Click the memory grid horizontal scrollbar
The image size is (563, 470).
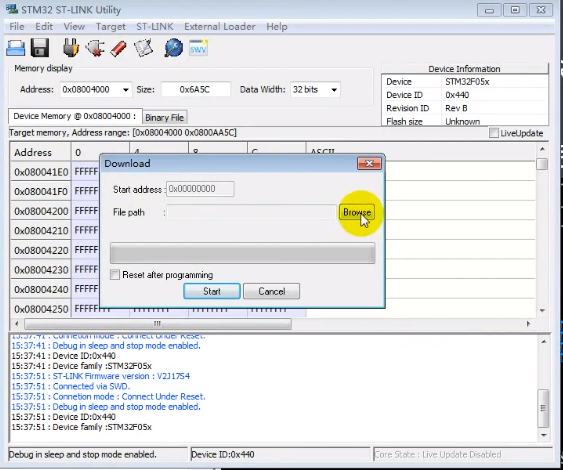coord(158,324)
